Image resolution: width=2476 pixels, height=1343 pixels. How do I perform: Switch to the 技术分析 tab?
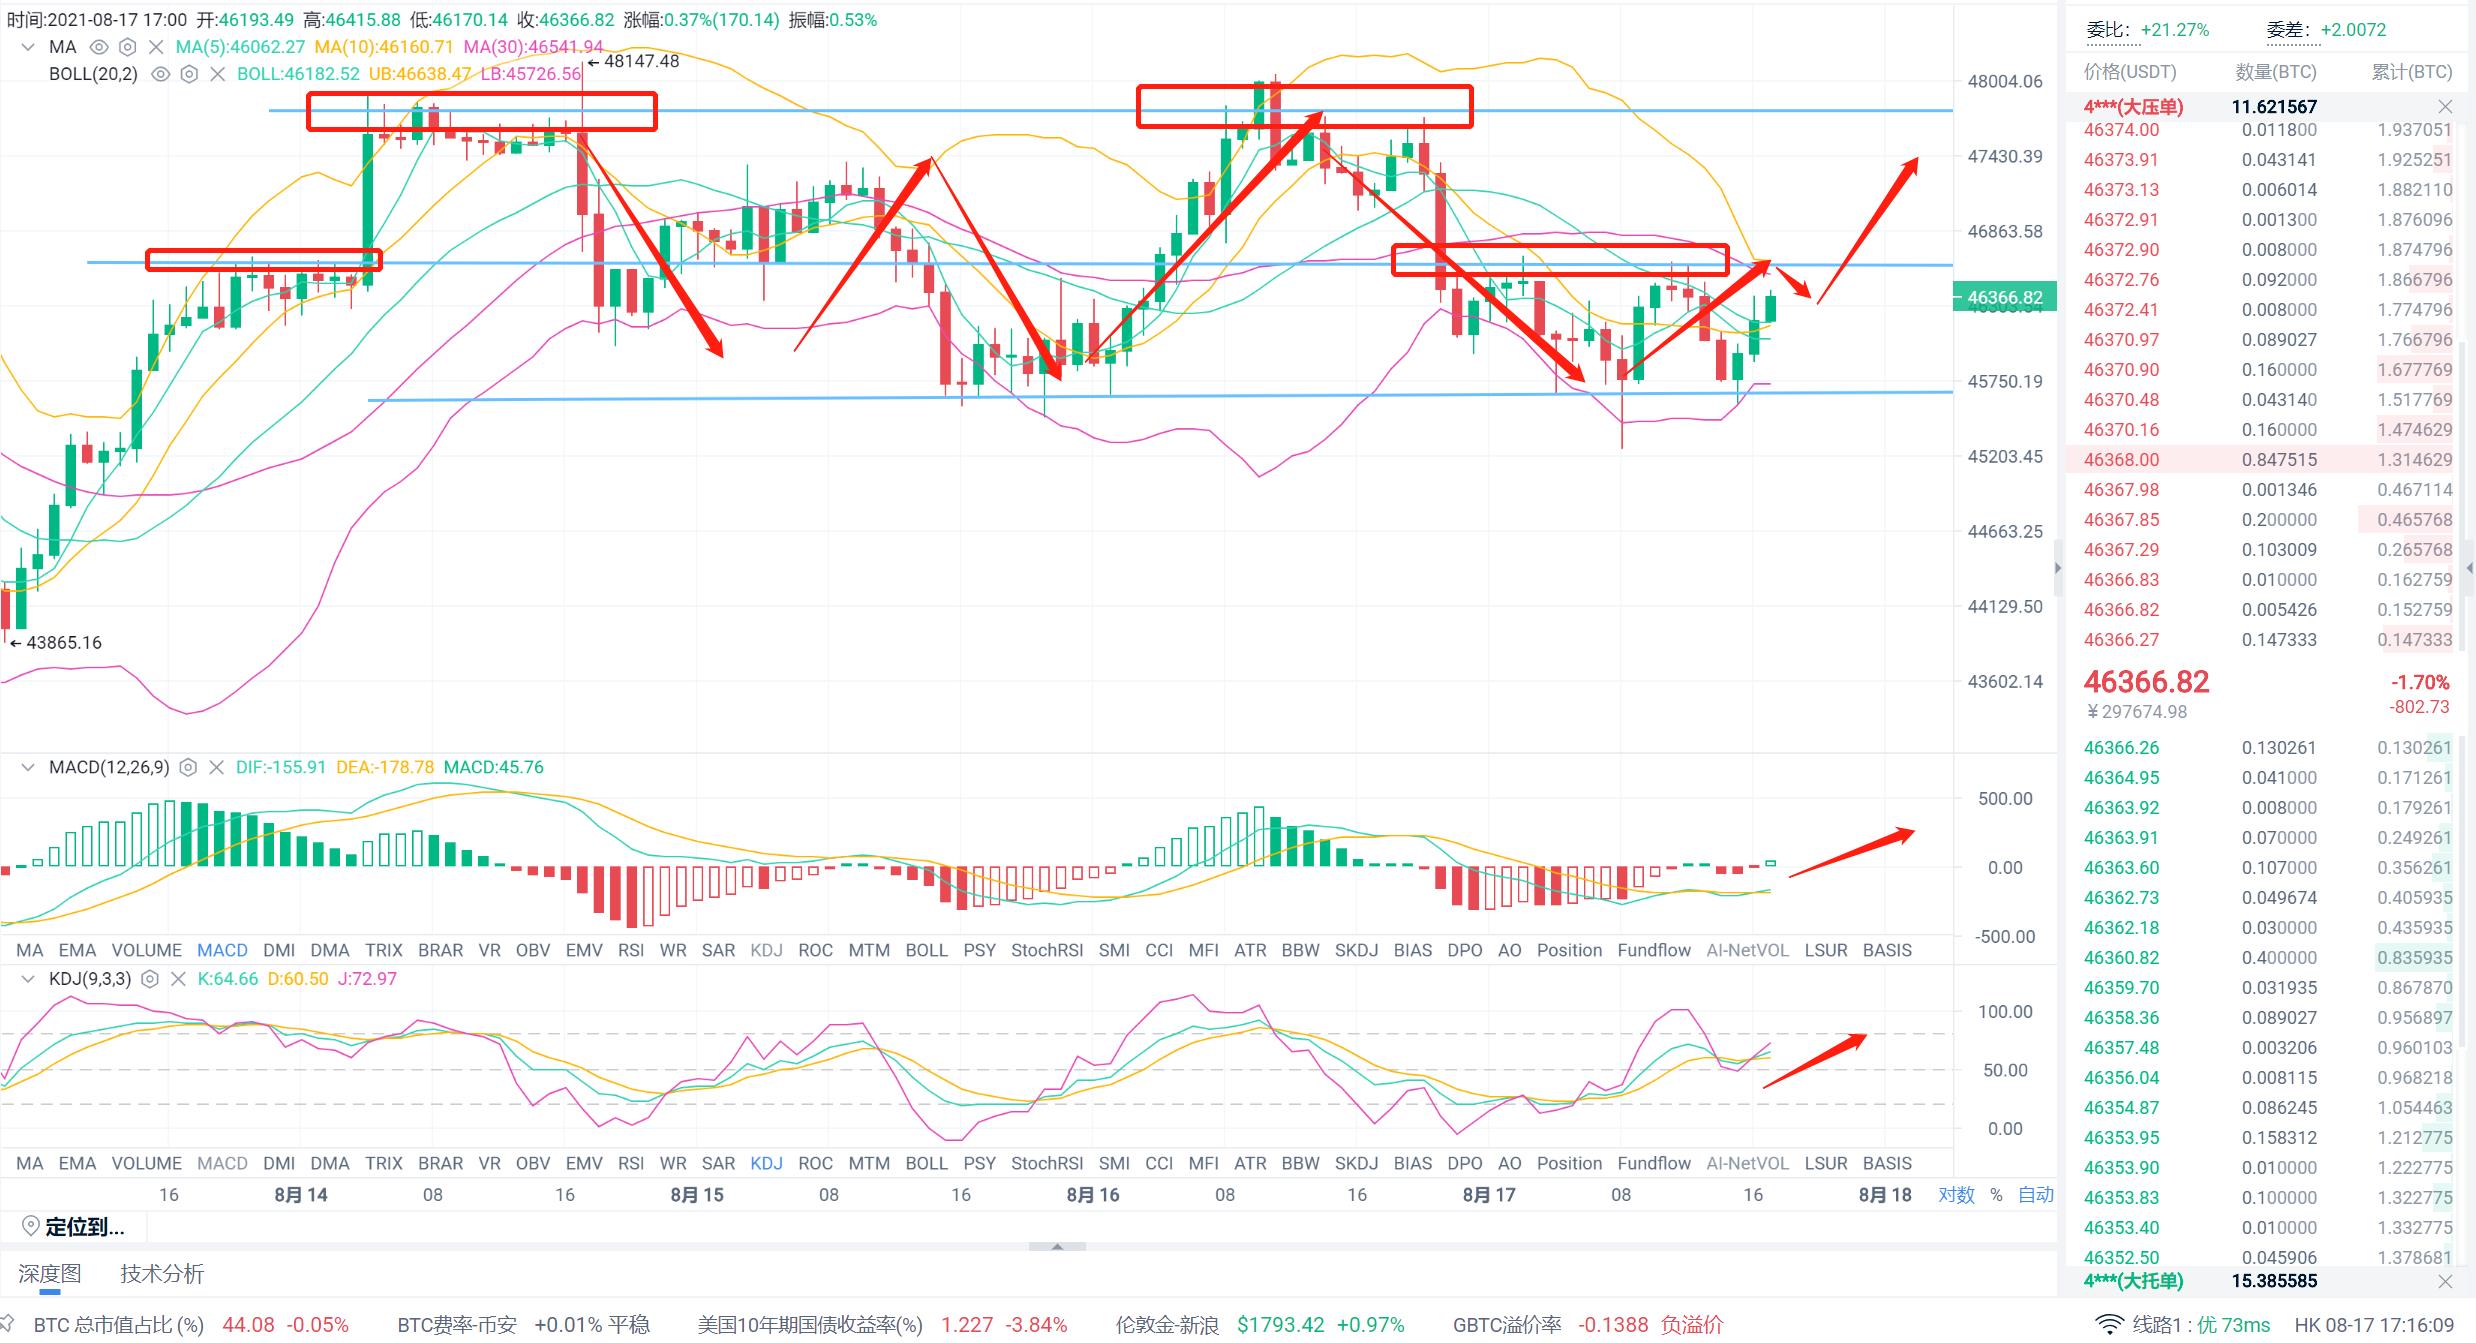(162, 1273)
